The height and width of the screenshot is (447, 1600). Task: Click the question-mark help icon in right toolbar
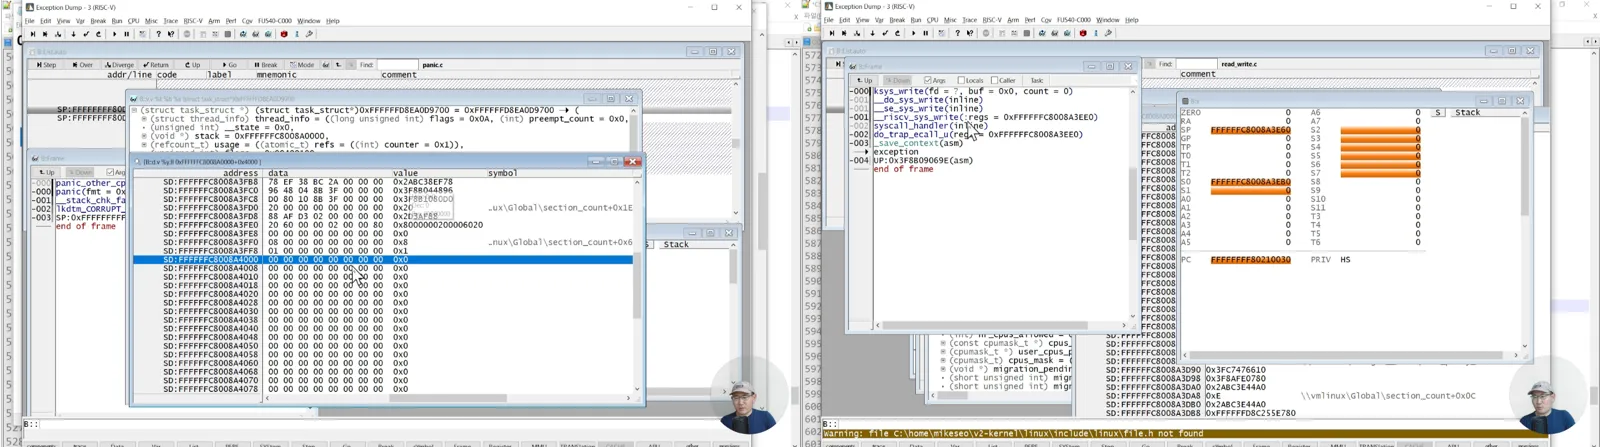pyautogui.click(x=957, y=33)
